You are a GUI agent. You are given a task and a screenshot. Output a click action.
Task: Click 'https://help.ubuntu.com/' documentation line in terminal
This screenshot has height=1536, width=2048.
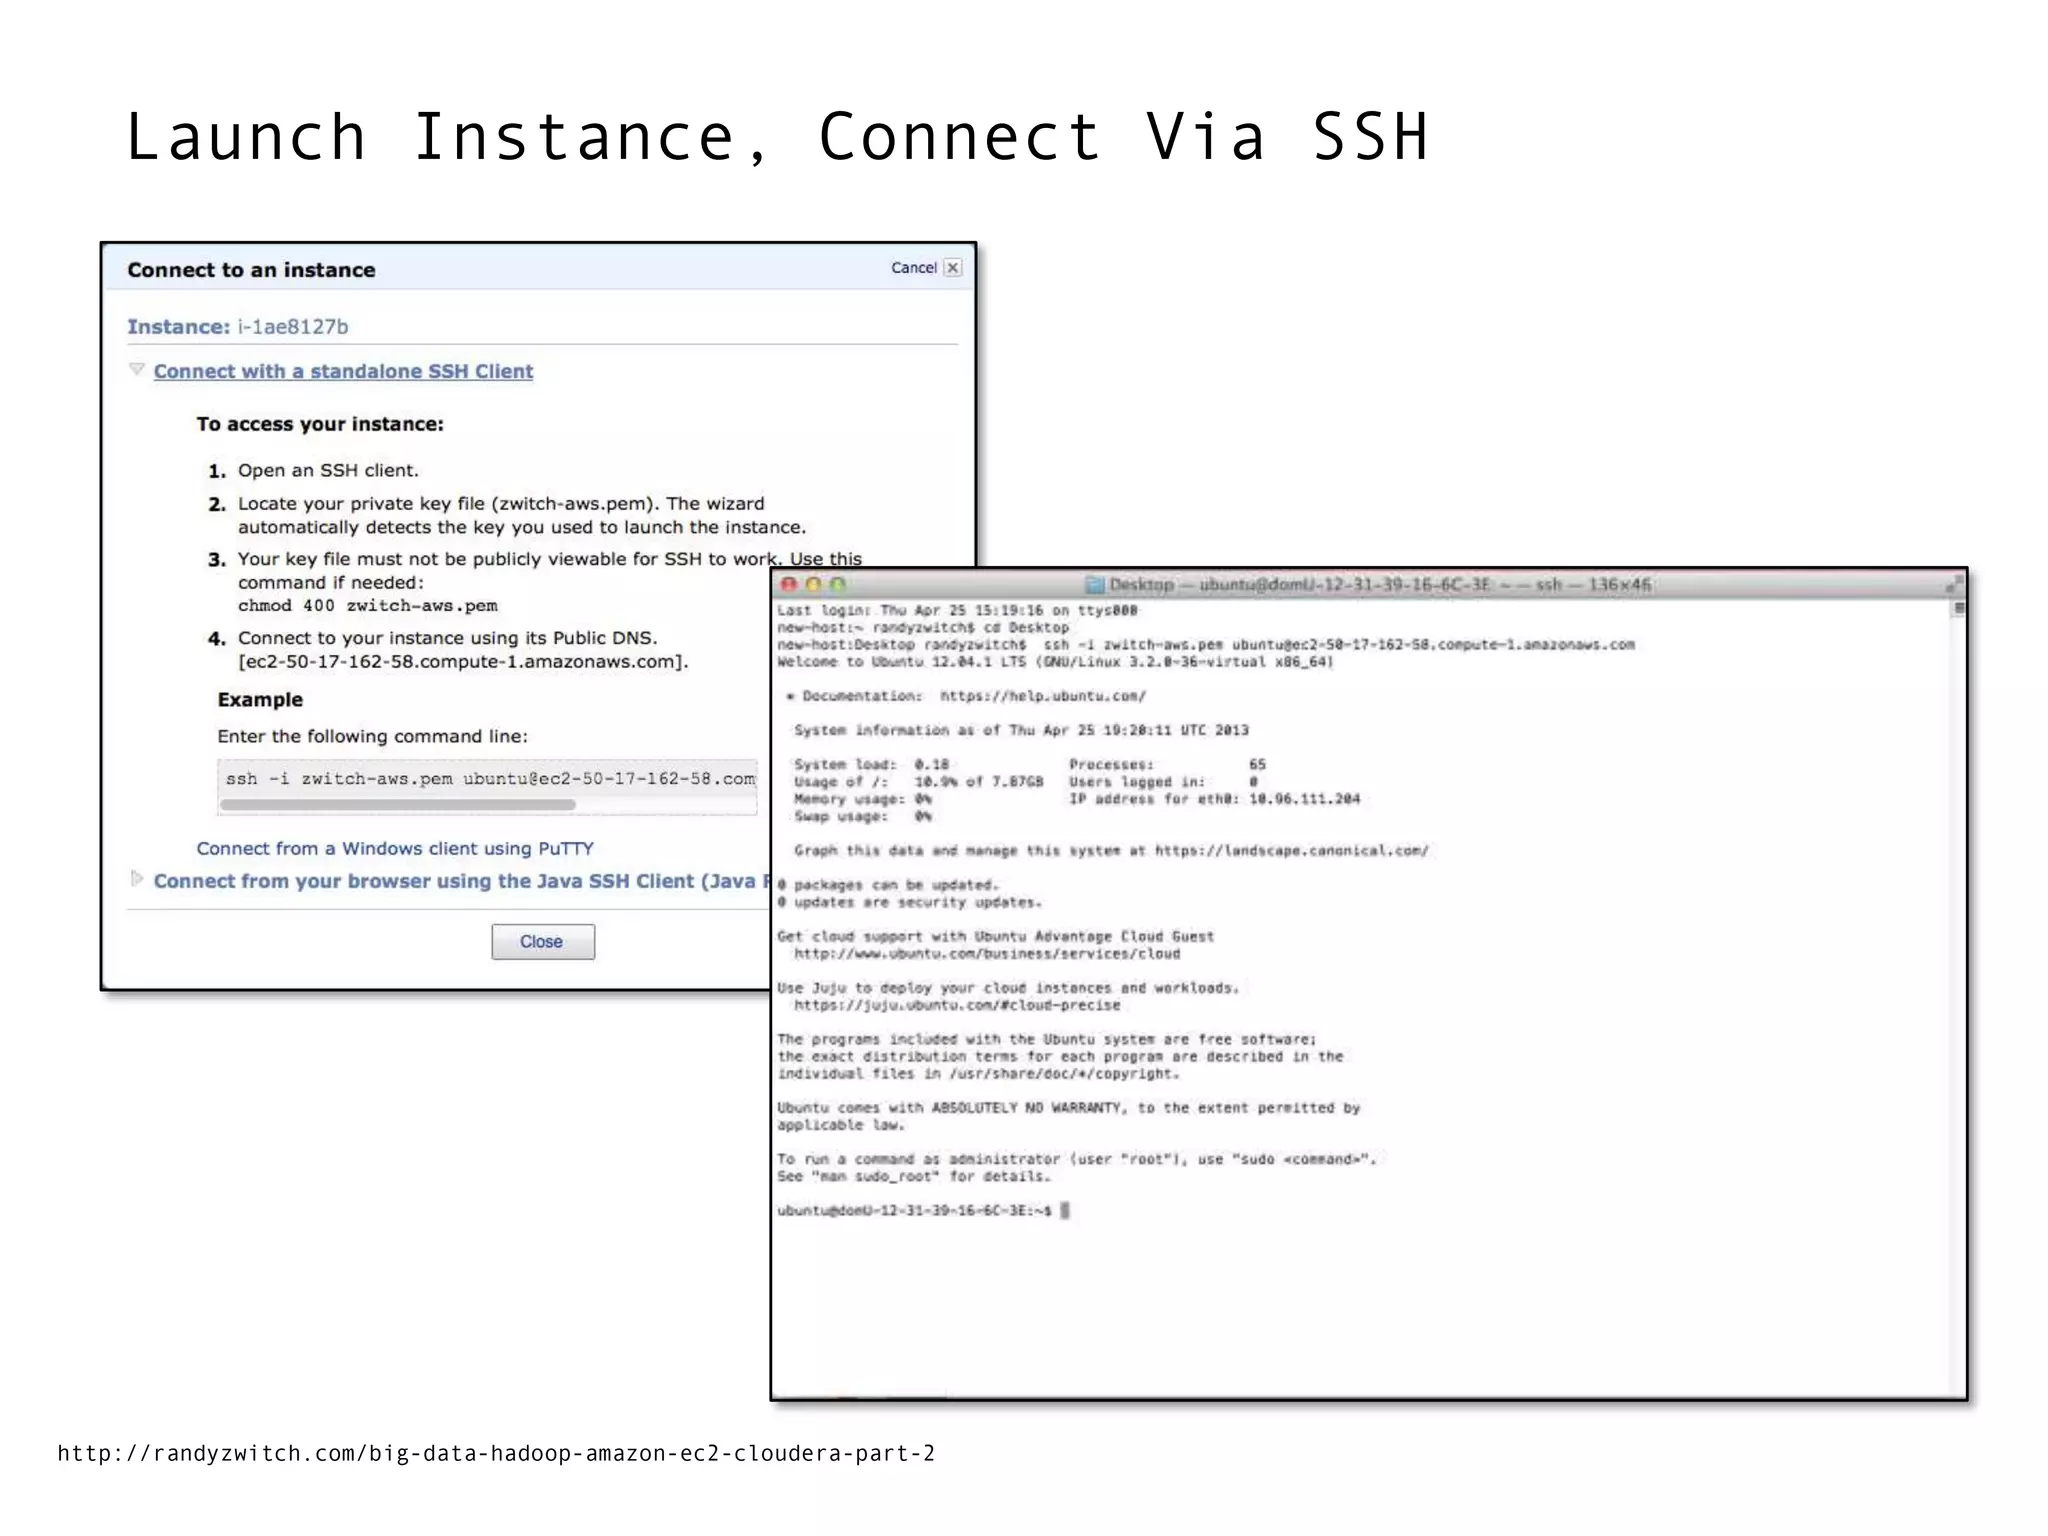click(1043, 696)
